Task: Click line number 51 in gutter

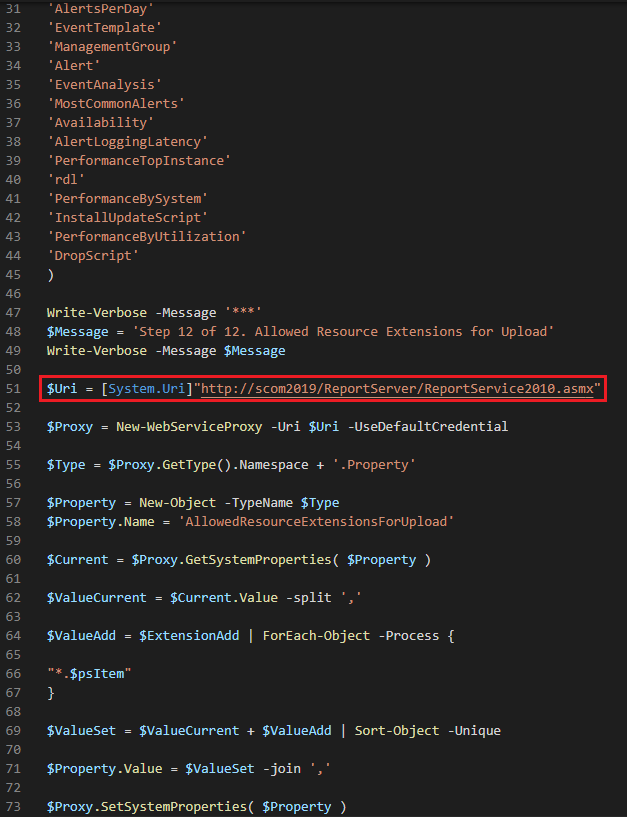Action: (x=13, y=389)
